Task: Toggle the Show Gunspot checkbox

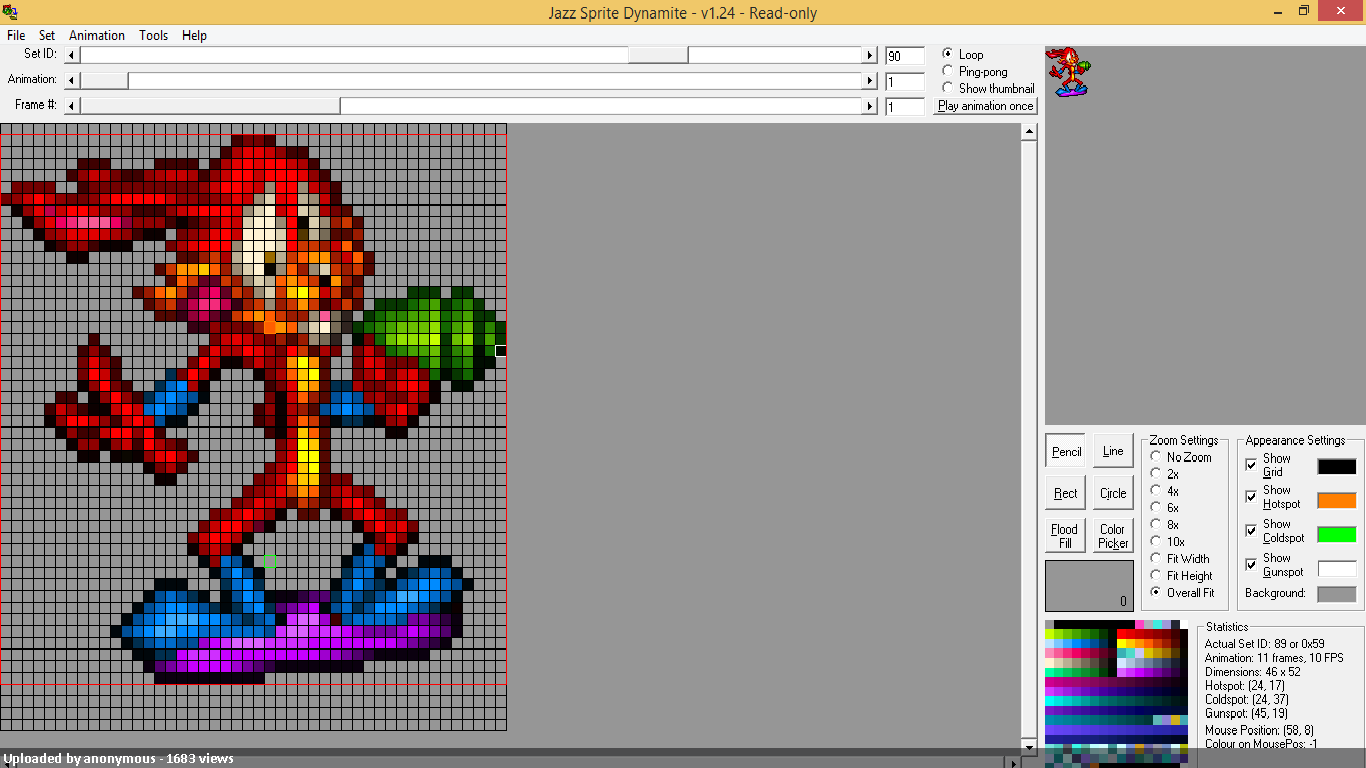Action: 1251,565
